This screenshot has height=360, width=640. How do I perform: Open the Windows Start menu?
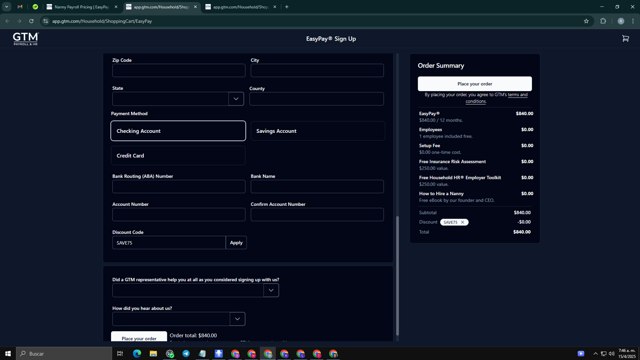coord(8,353)
